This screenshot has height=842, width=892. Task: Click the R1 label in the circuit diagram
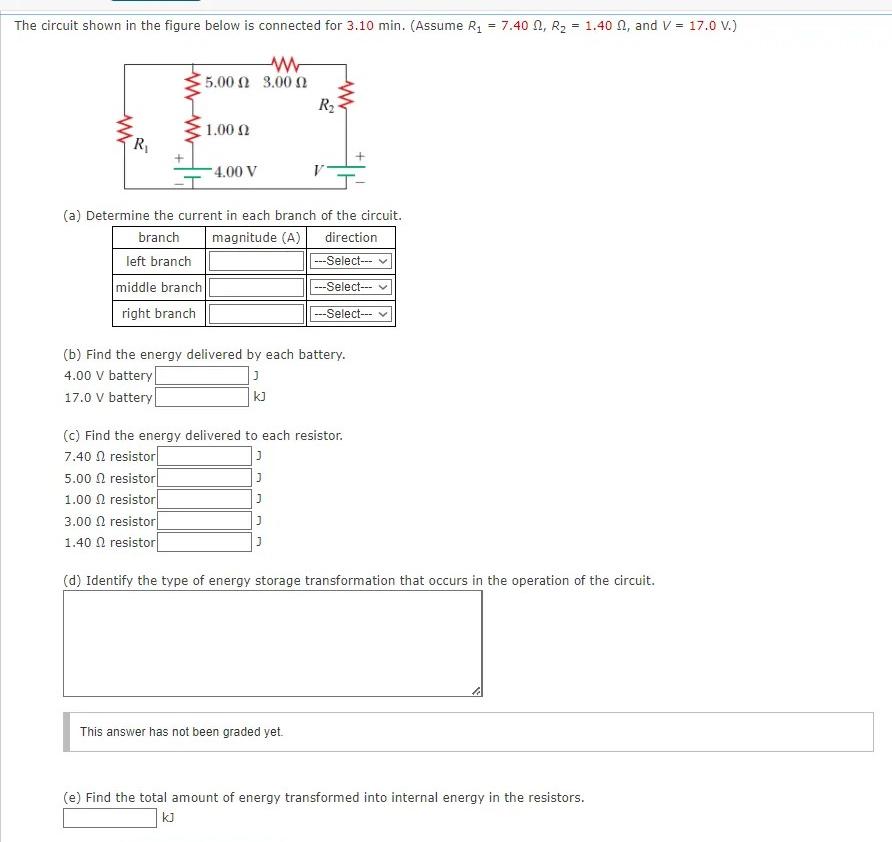point(141,145)
